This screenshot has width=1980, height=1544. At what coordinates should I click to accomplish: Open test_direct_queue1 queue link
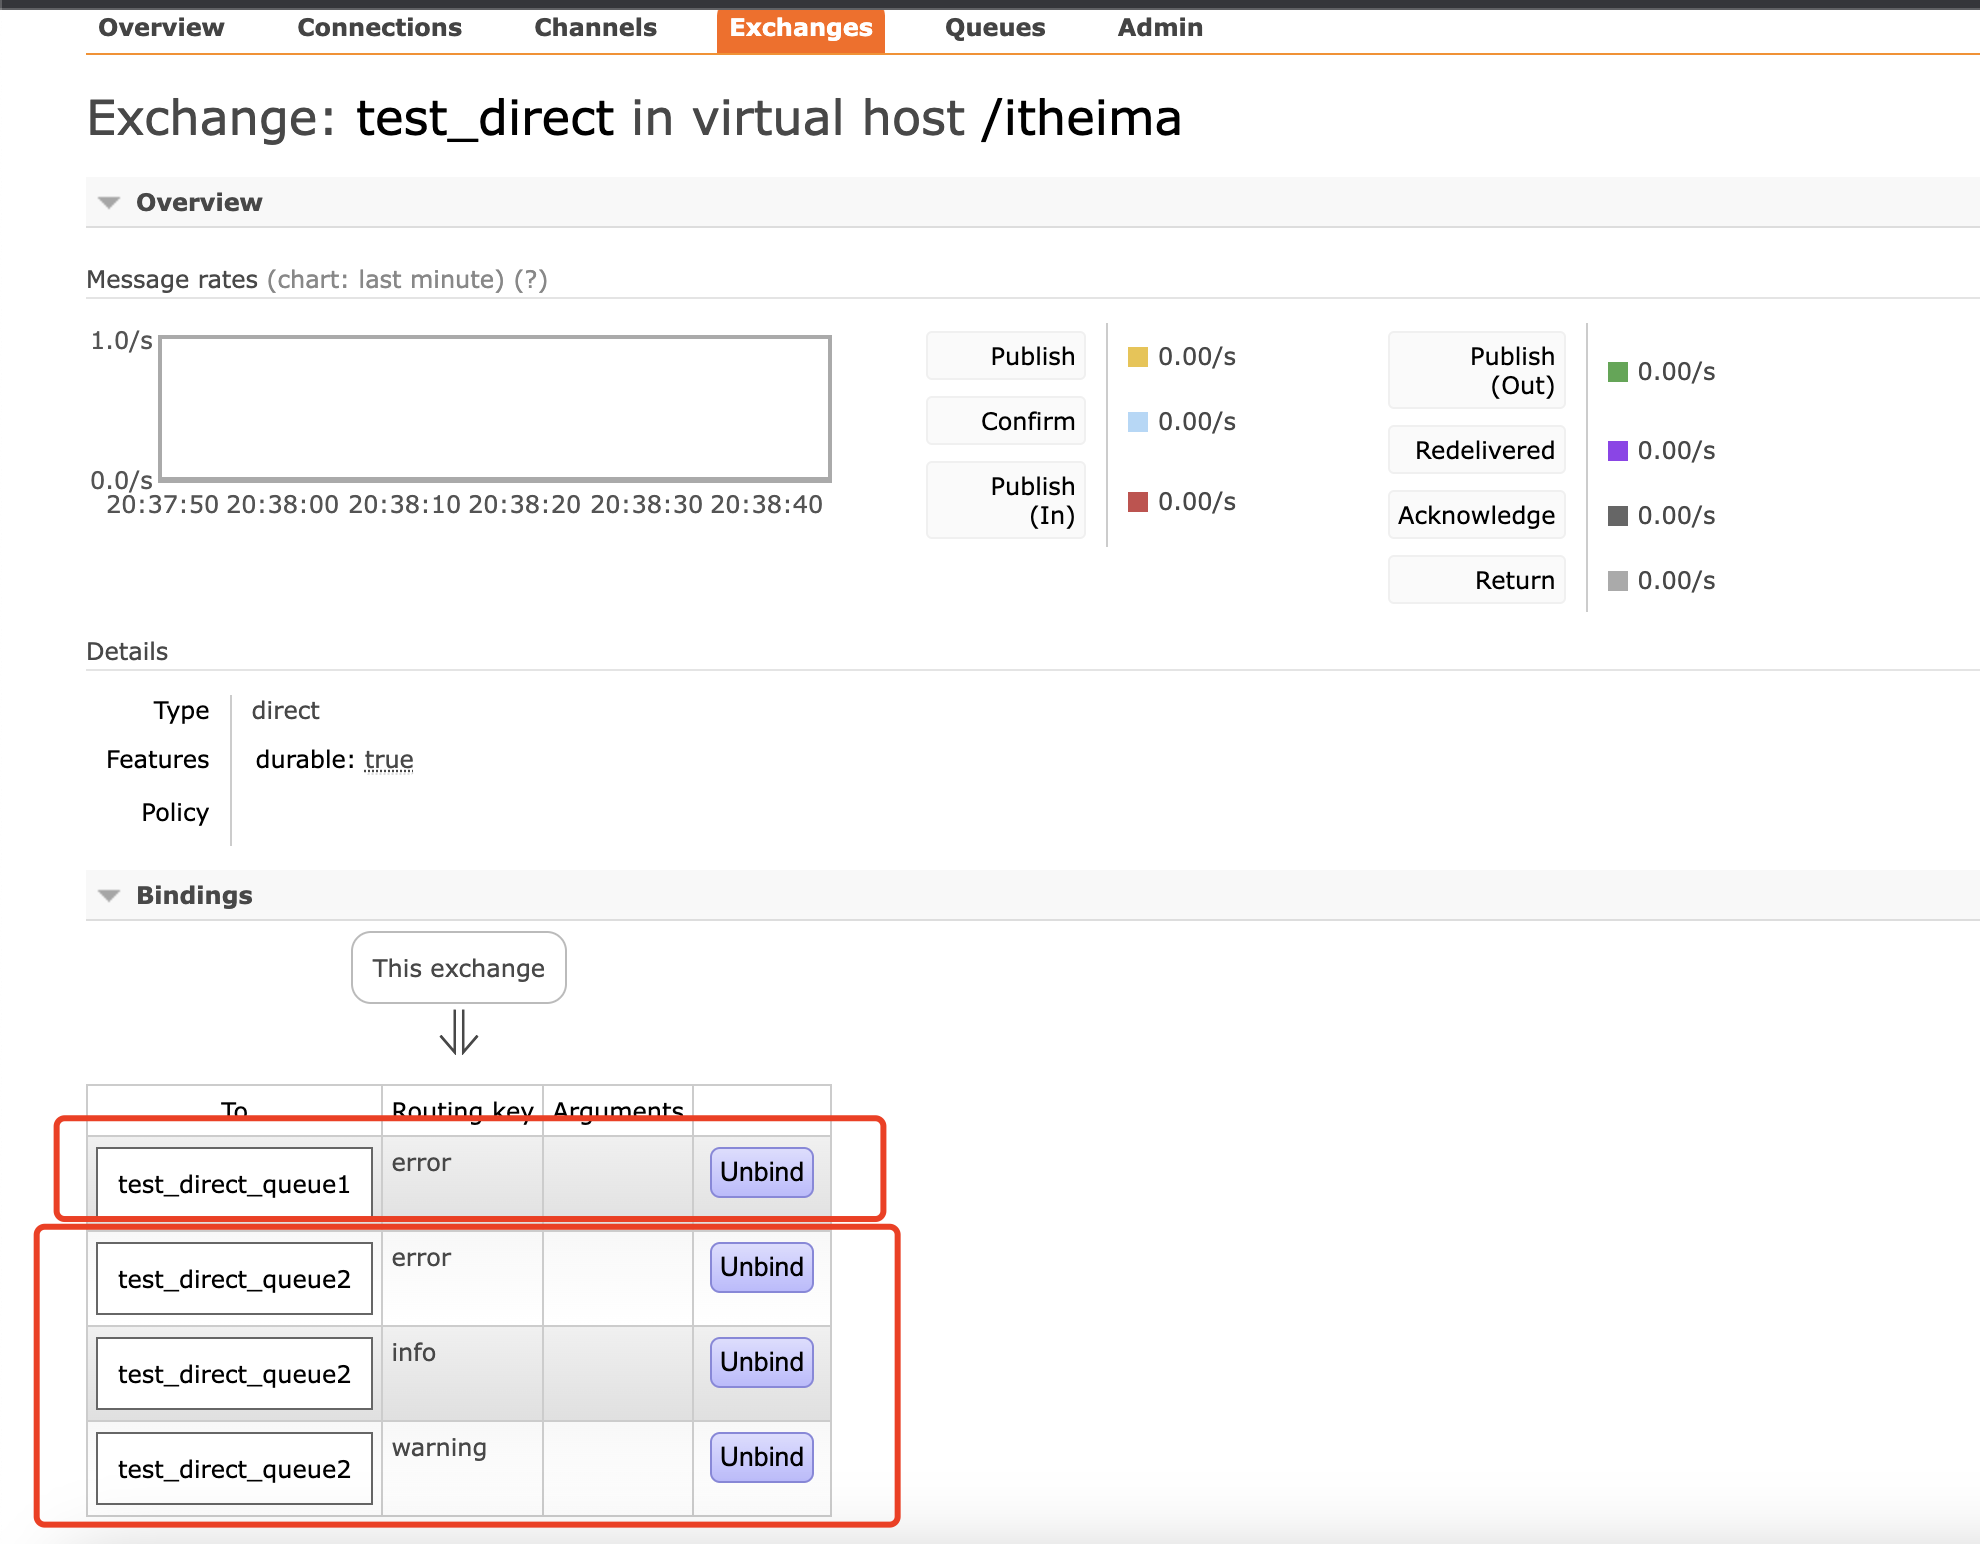(x=234, y=1184)
